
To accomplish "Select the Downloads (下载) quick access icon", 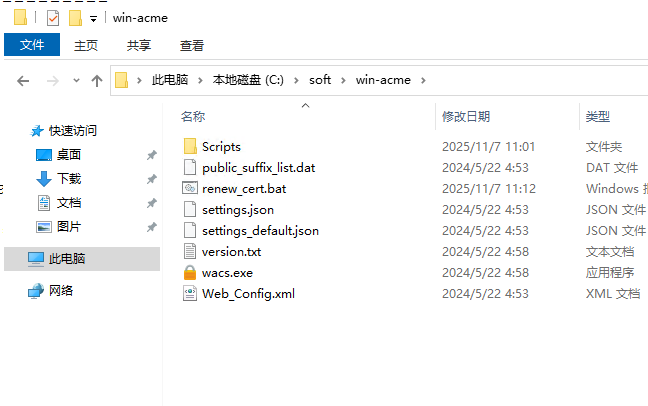I will [44, 179].
